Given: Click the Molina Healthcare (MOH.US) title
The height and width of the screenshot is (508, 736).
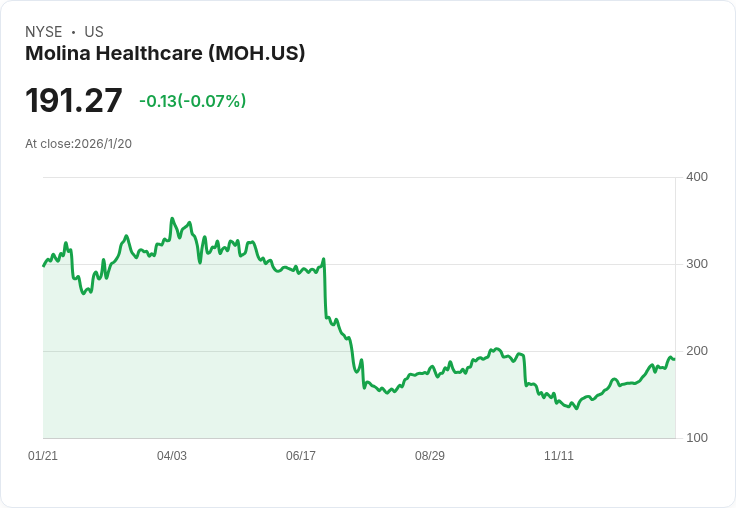Looking at the screenshot, I should 165,53.
